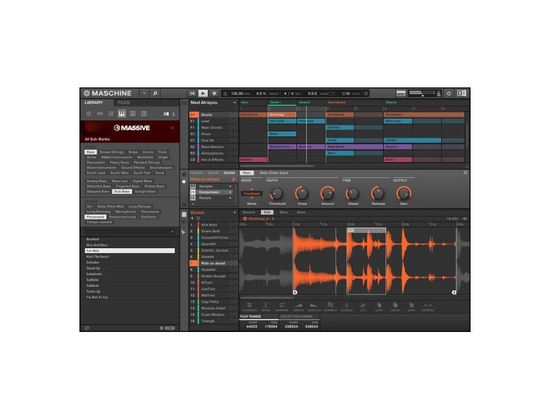This screenshot has height=420, width=550.
Task: Select the Sub Bass sub-type tag
Action: point(122,192)
